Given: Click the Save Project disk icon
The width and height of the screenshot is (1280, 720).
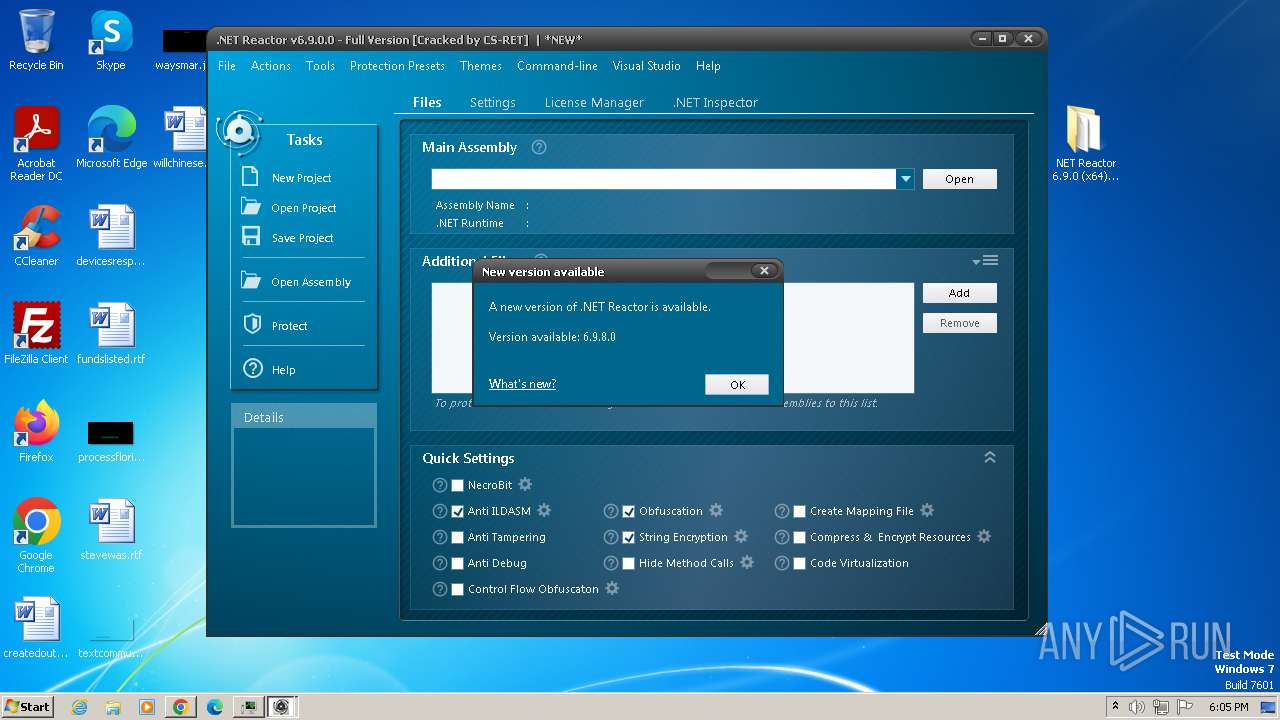Looking at the screenshot, I should (251, 237).
